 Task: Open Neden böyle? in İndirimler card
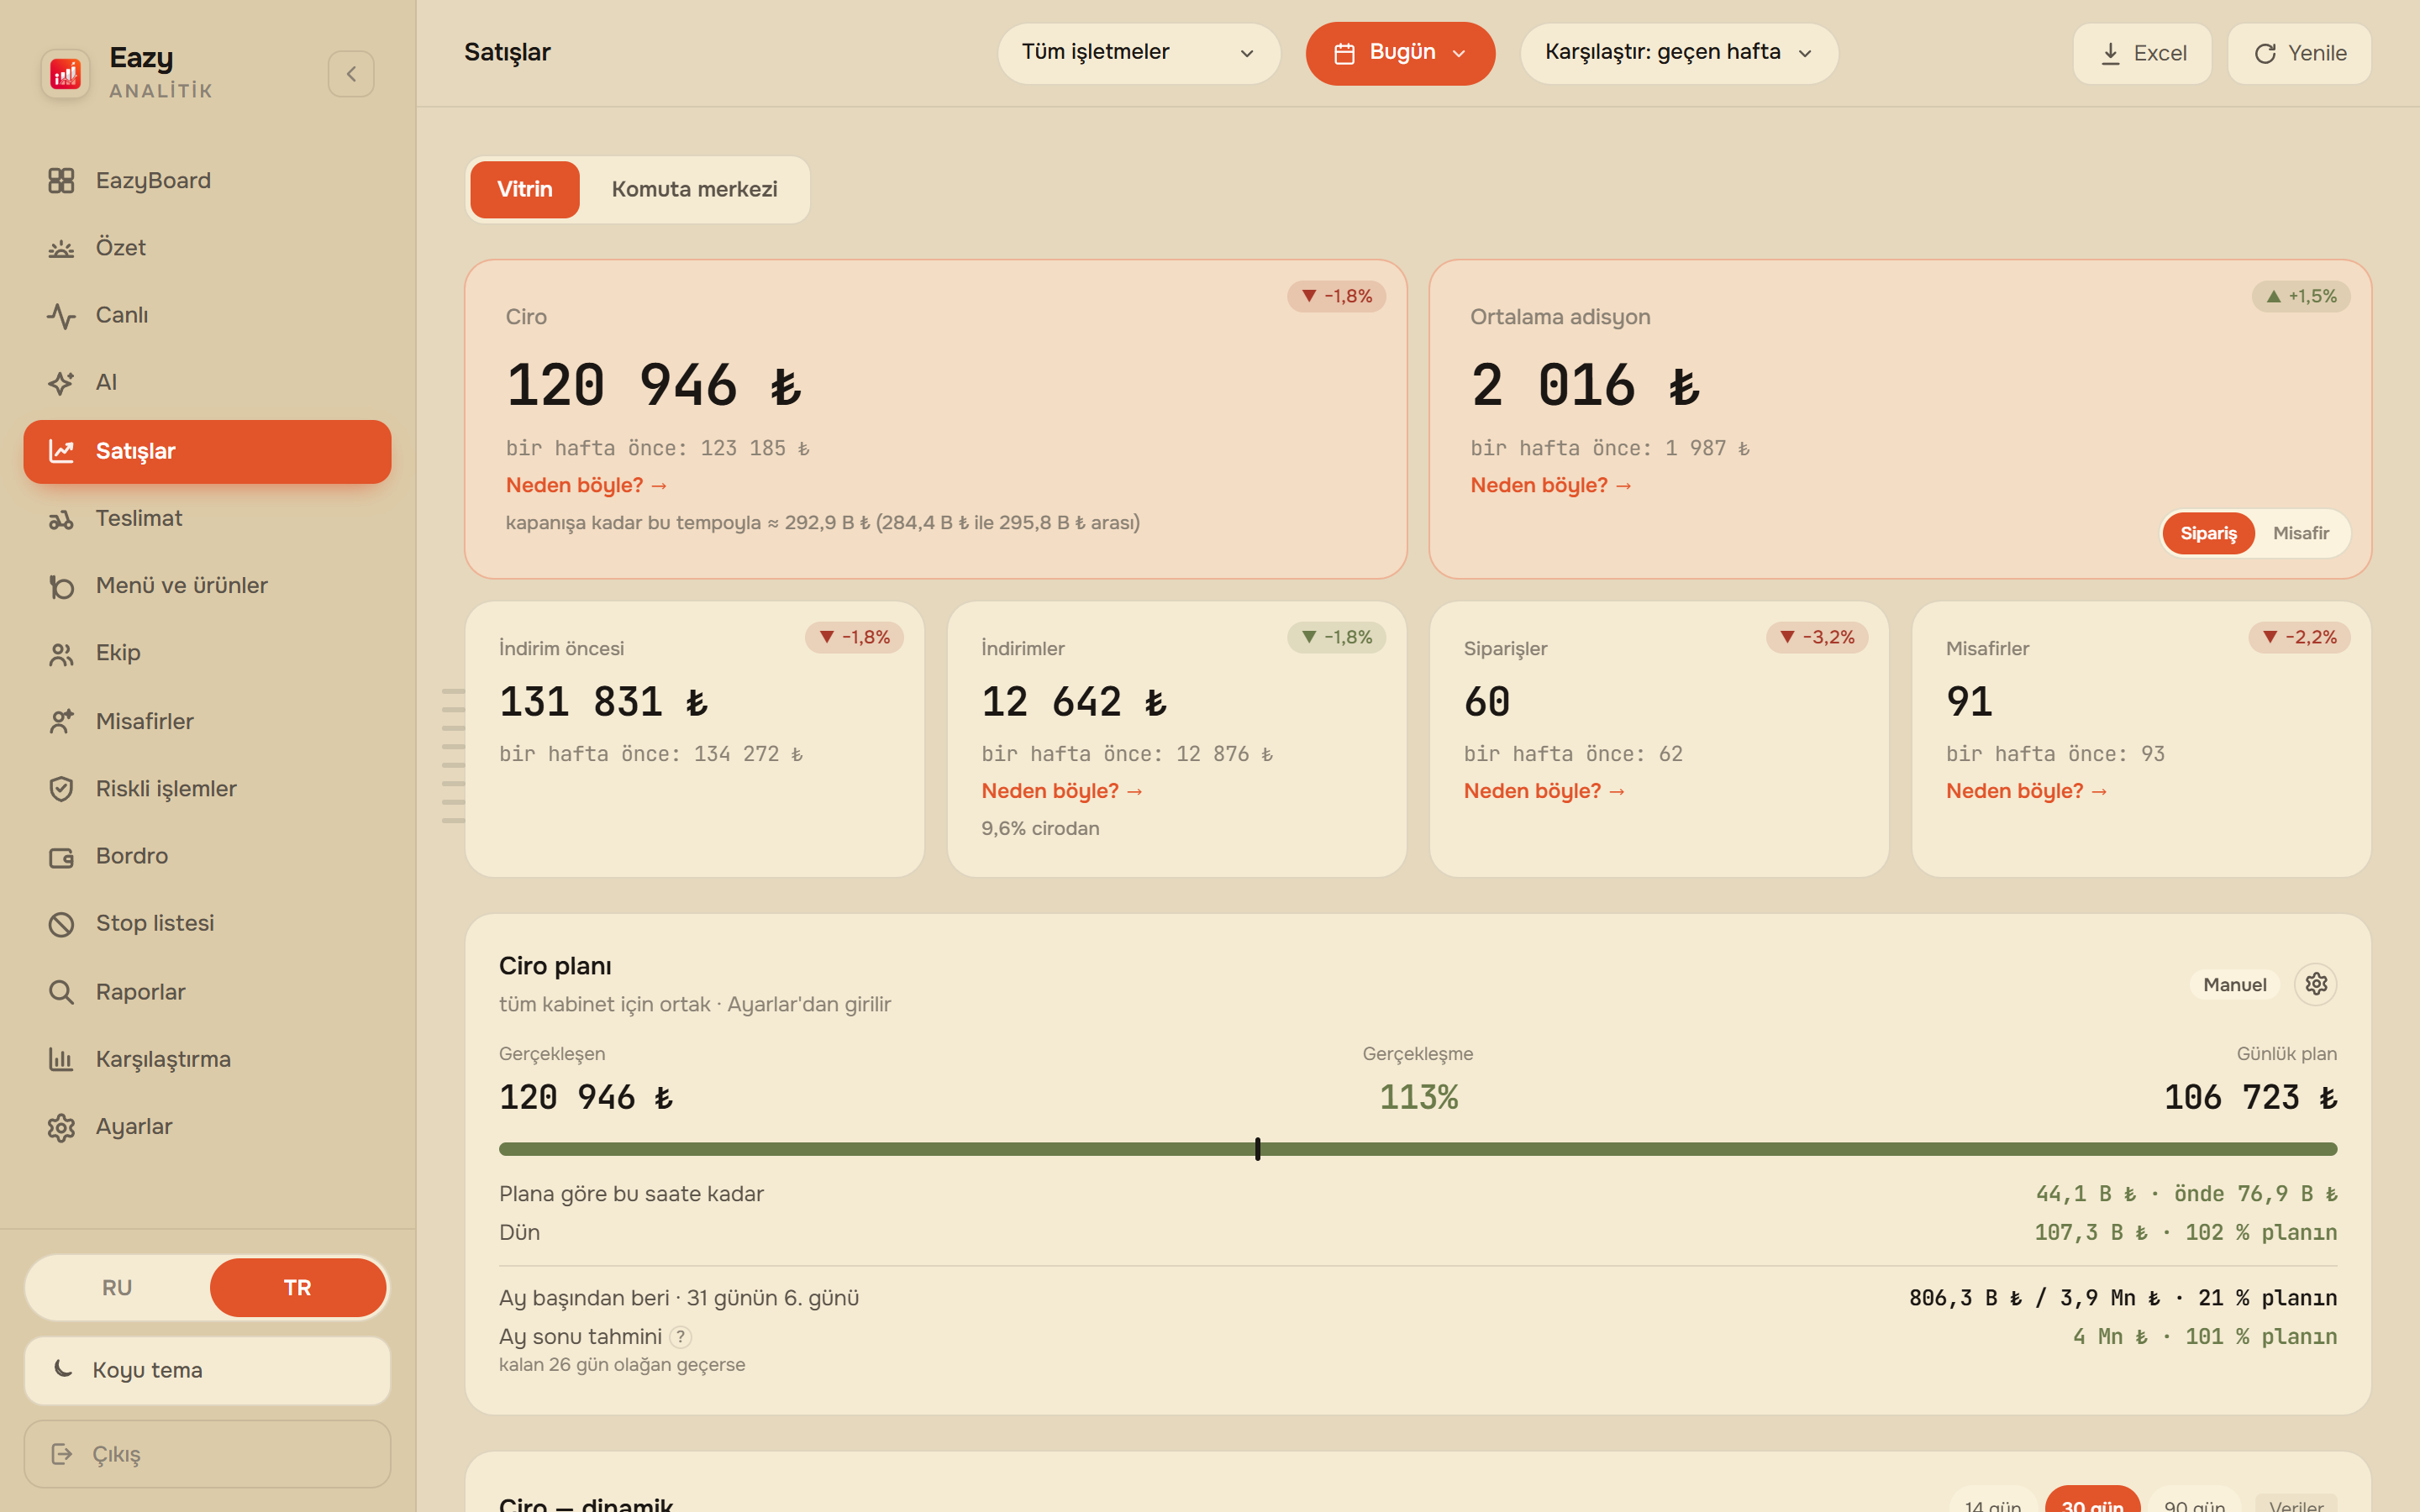[x=1062, y=791]
